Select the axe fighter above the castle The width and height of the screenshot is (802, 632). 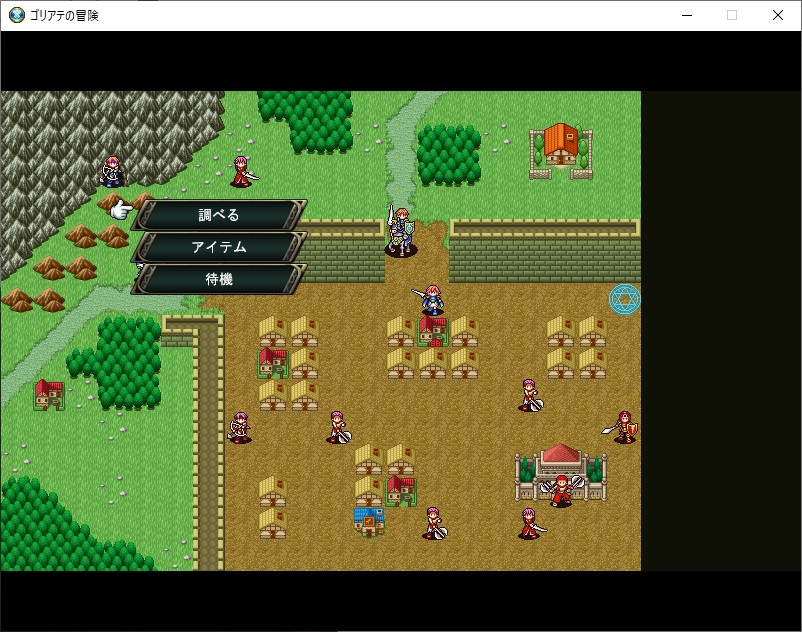point(530,395)
